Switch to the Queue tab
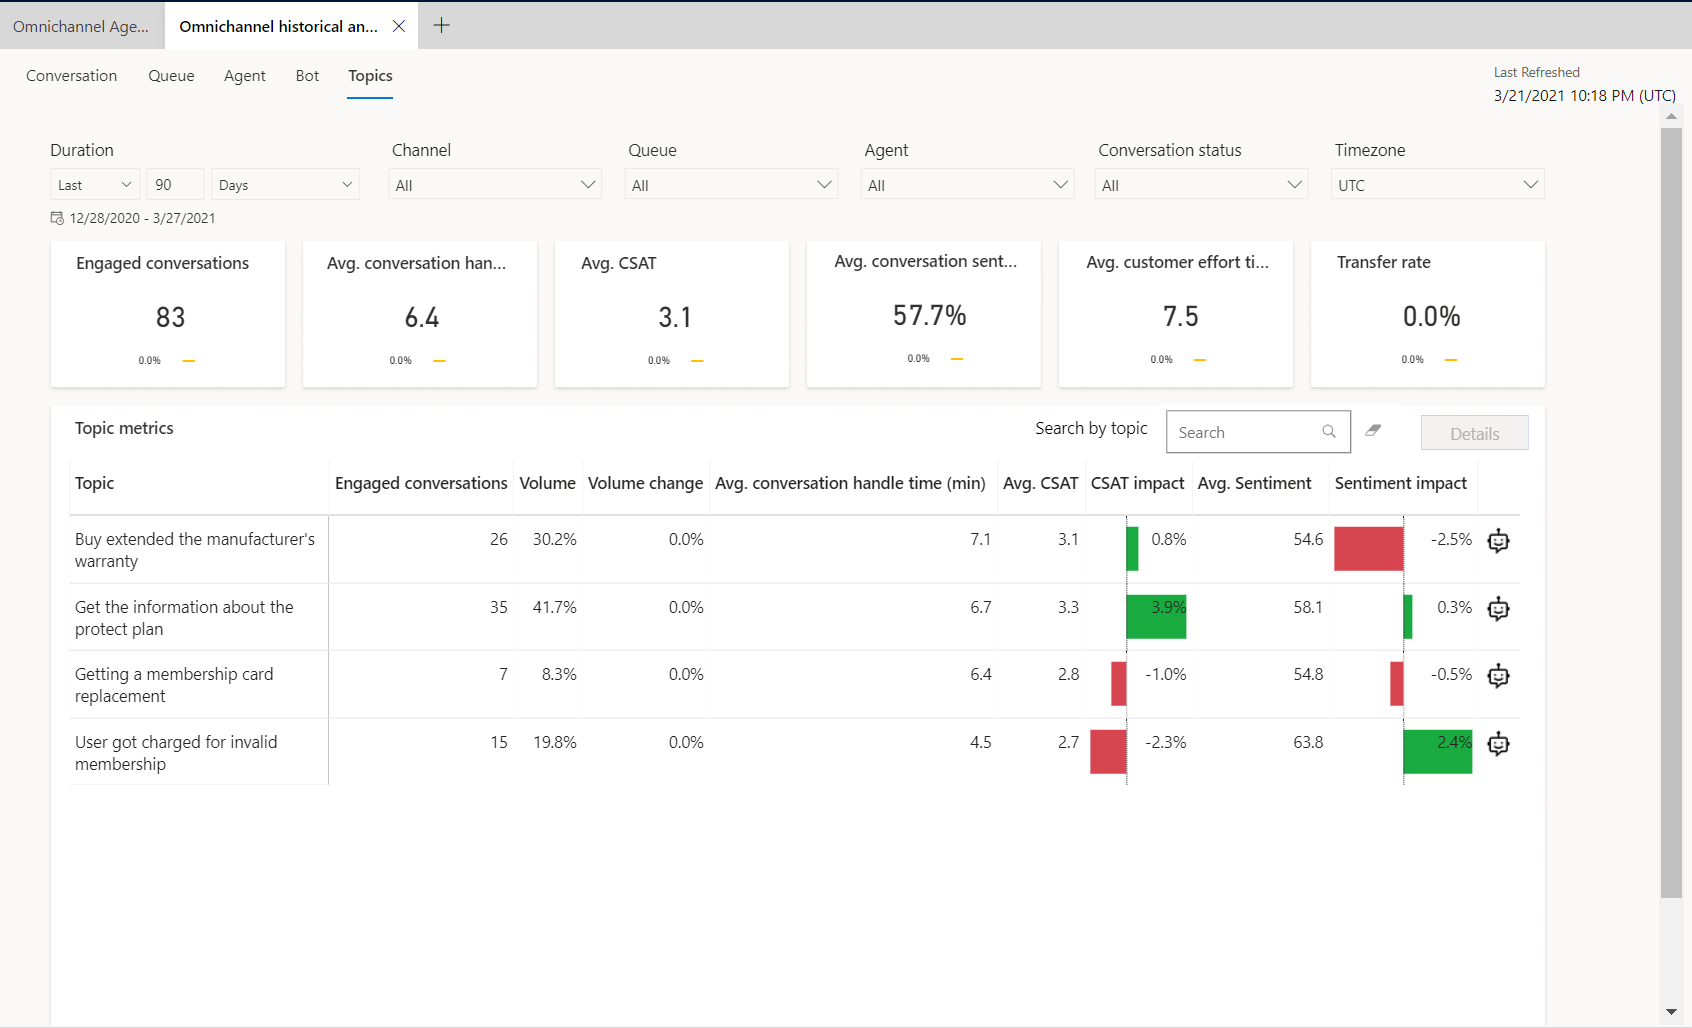 pyautogui.click(x=171, y=76)
